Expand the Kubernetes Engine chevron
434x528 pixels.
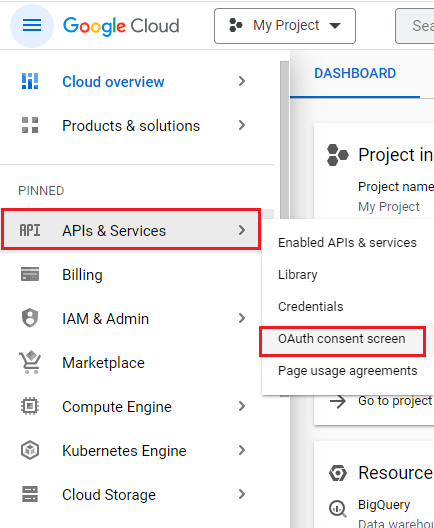click(242, 450)
